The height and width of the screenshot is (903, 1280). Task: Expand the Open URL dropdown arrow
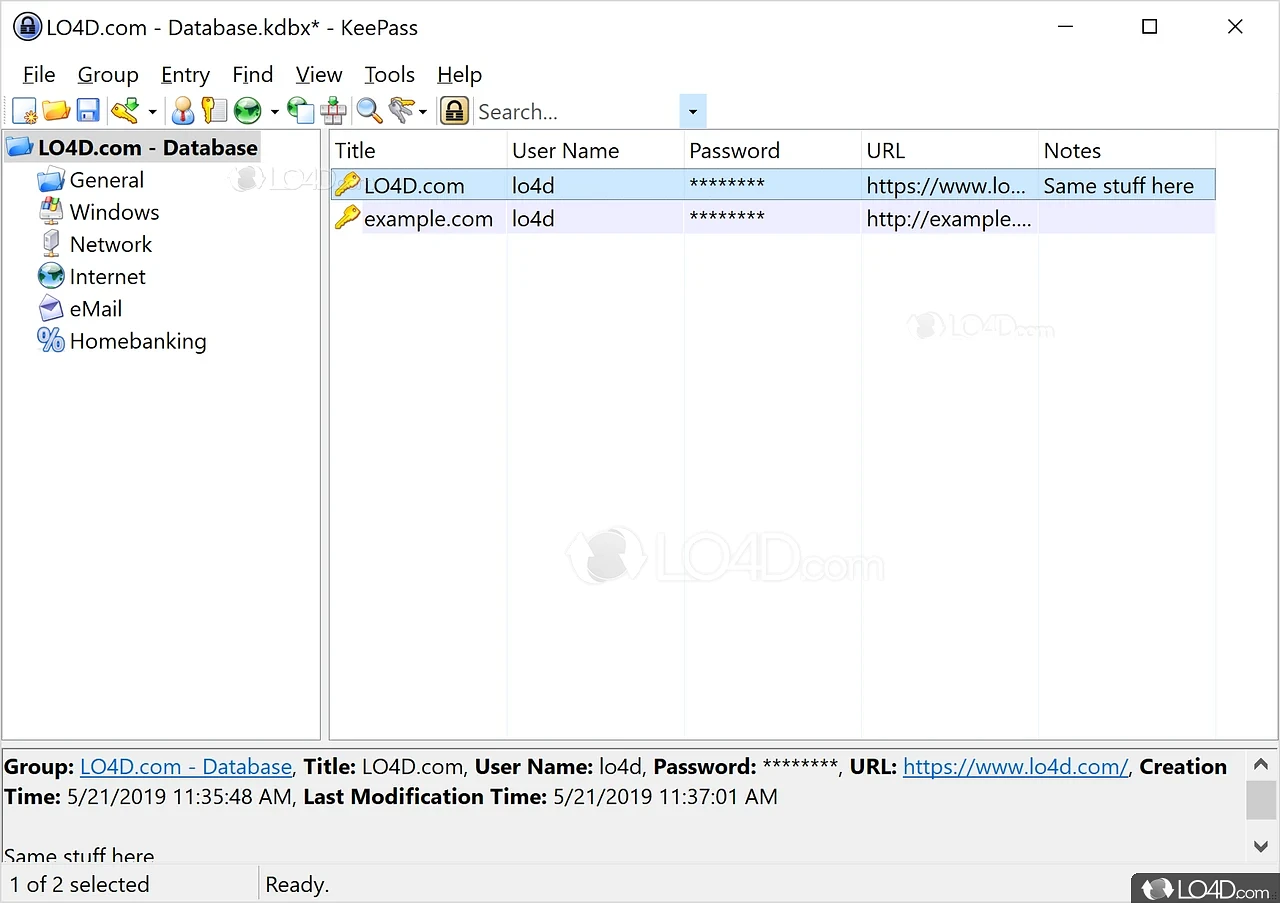pos(274,110)
